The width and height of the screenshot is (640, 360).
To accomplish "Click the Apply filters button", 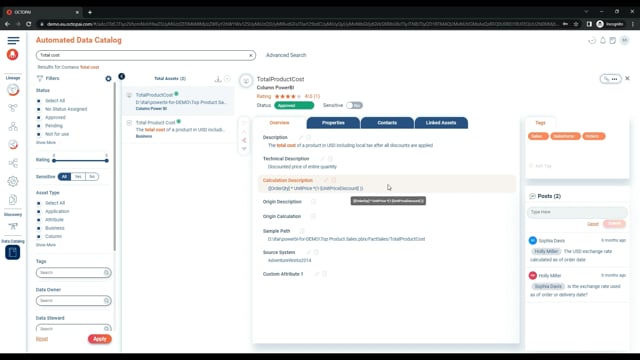I will tap(100, 339).
